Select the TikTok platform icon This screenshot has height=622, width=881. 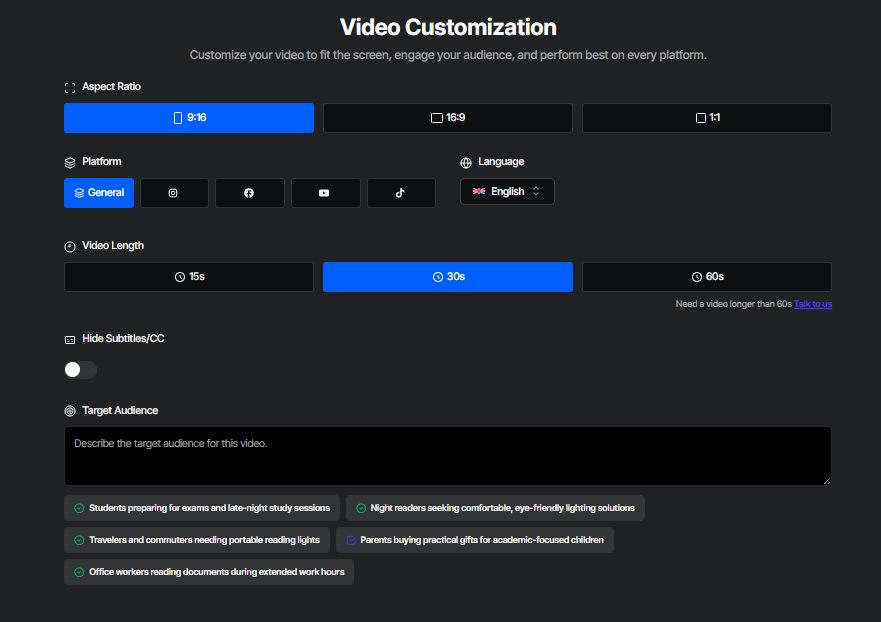(401, 192)
